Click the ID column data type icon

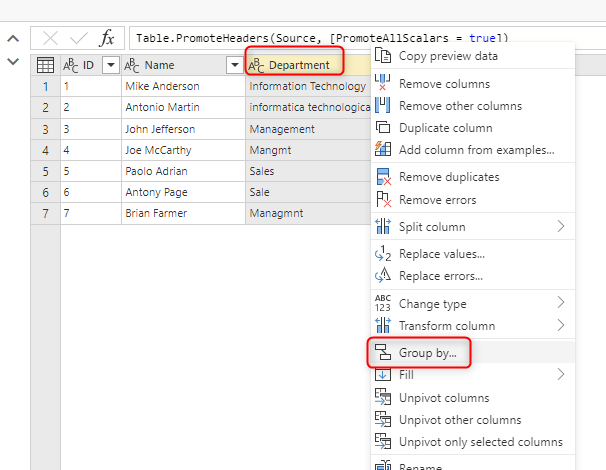(71, 65)
